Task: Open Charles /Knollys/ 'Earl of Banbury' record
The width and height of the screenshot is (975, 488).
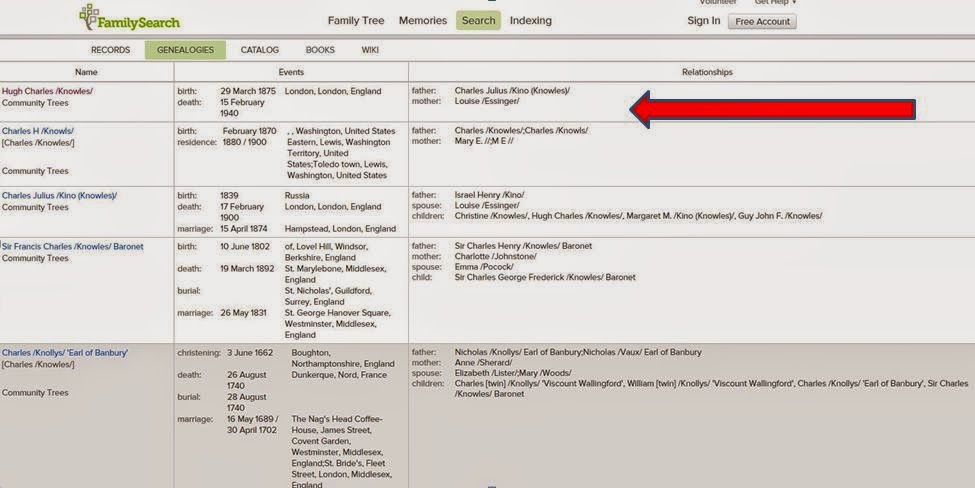Action: [65, 353]
